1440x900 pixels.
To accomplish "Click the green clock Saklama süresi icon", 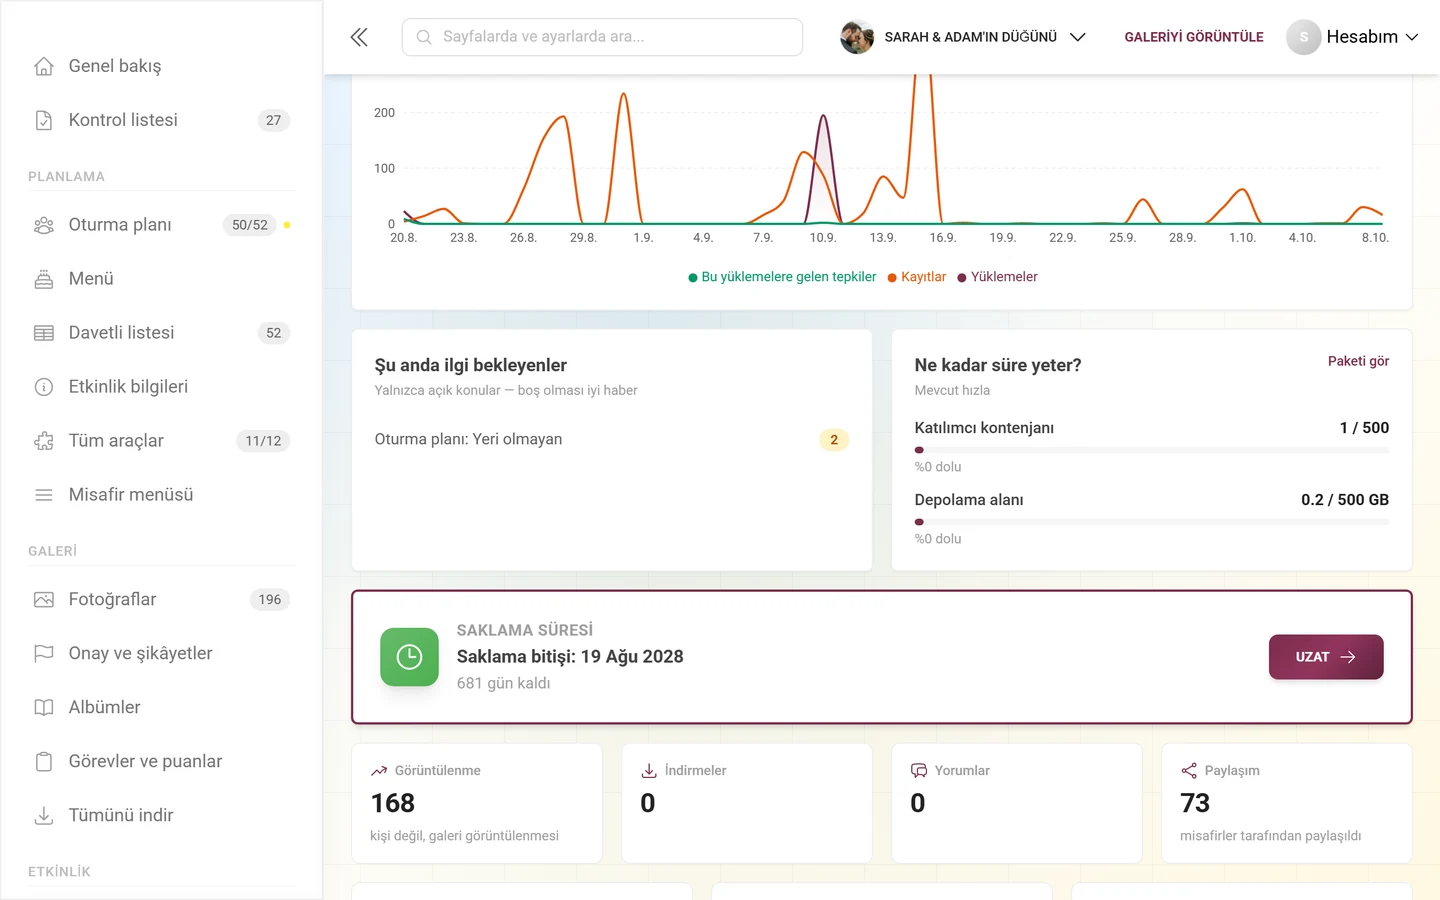I will click(x=409, y=657).
